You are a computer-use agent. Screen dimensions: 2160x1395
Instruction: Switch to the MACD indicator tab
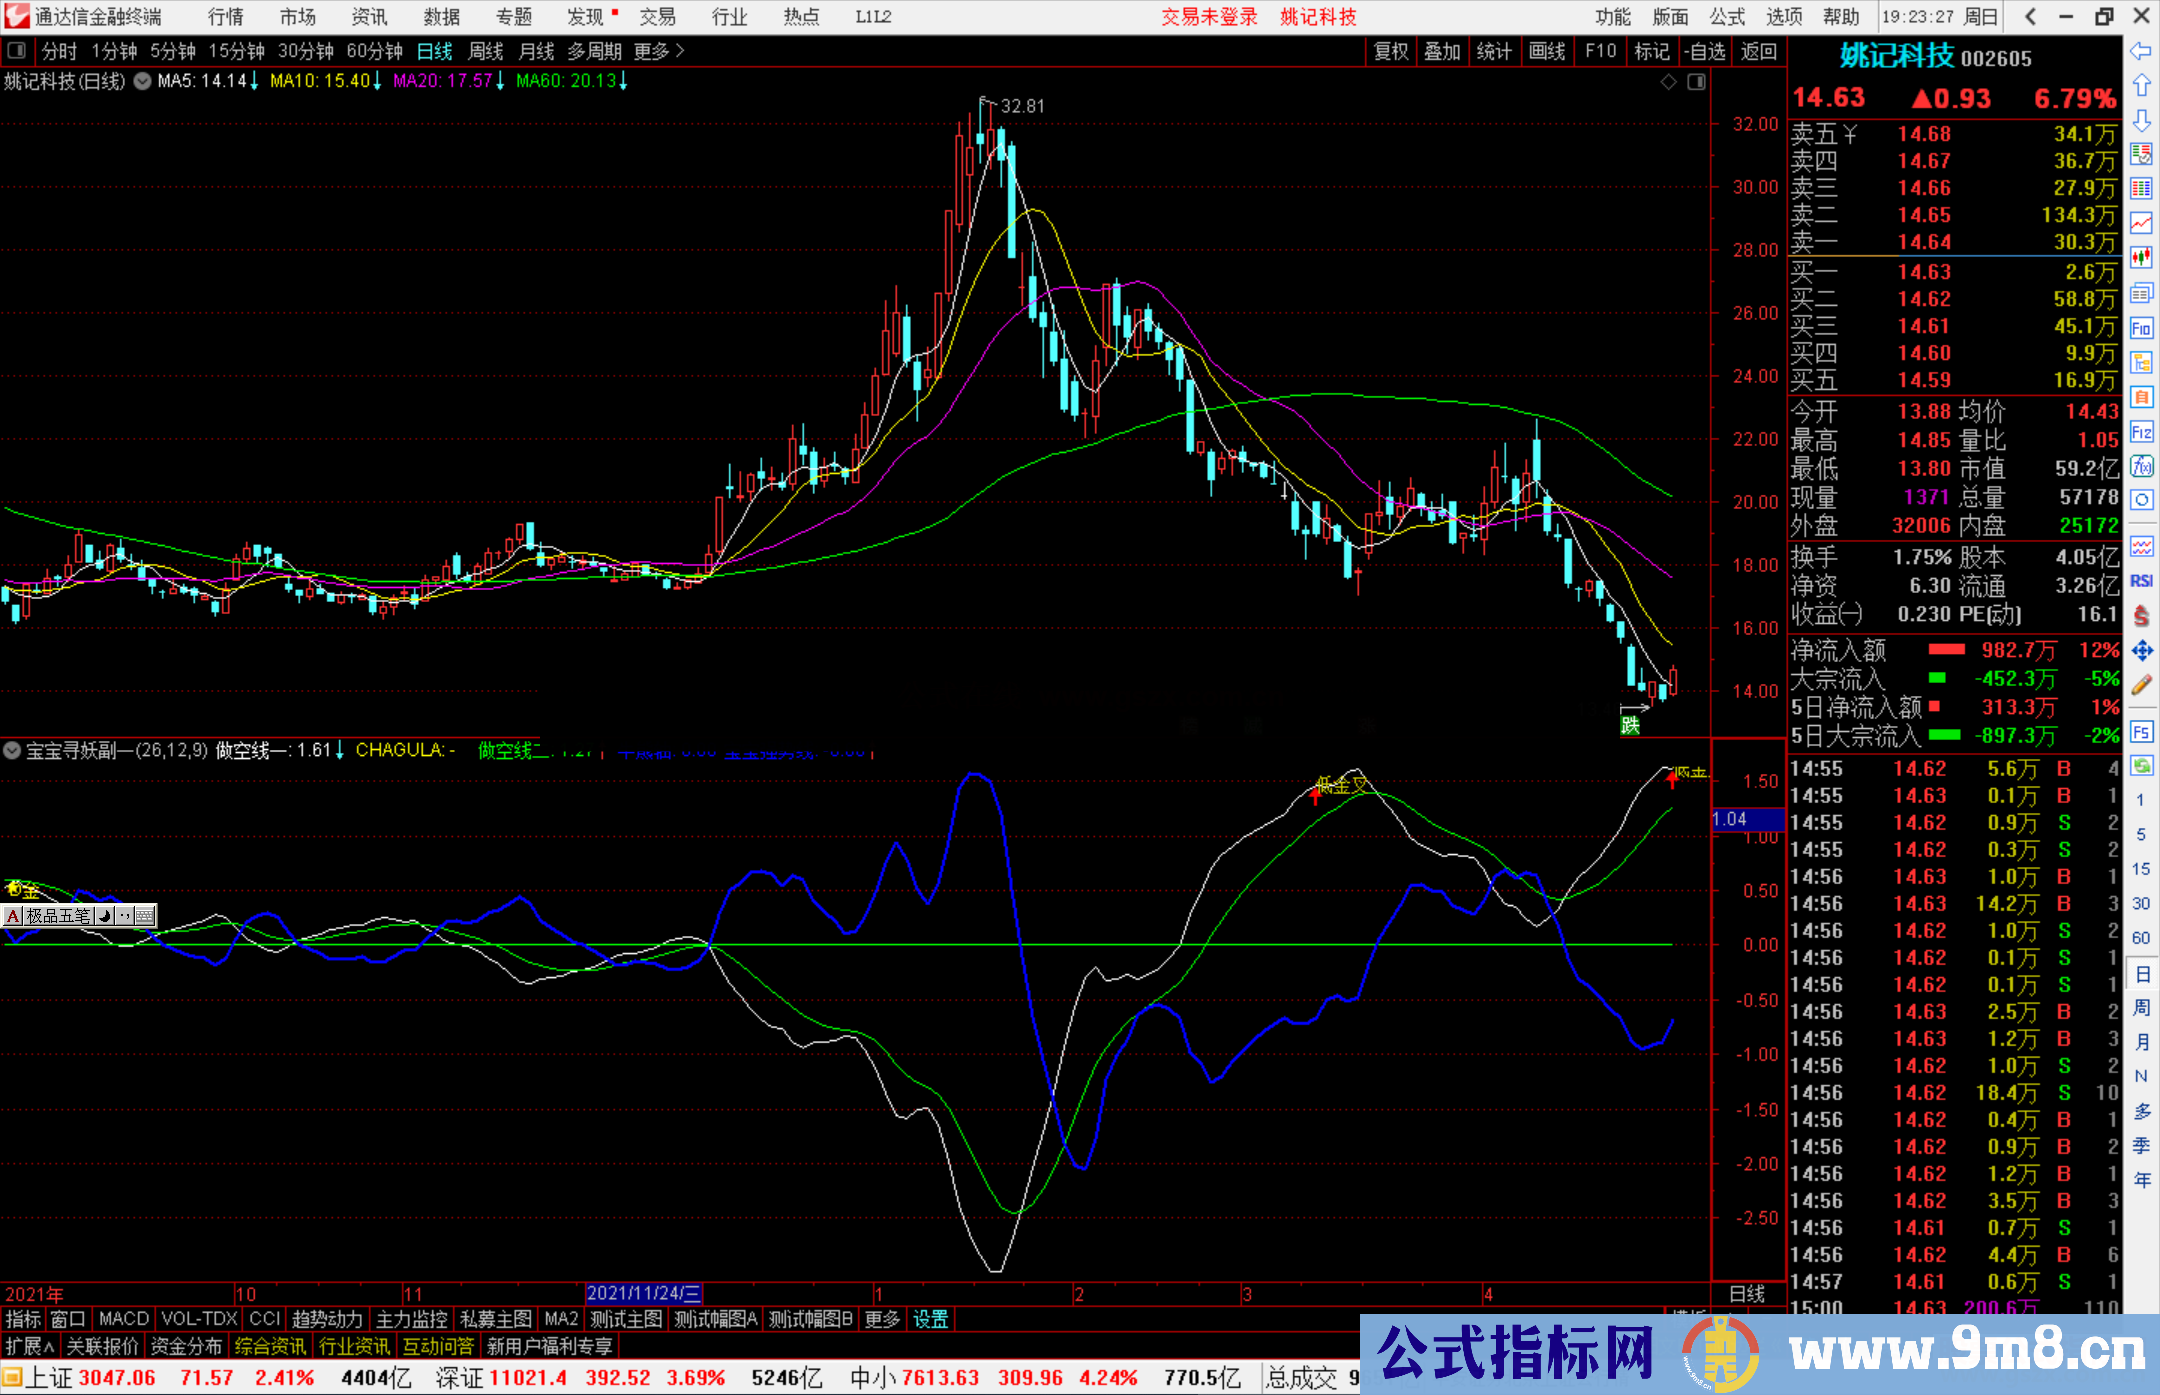pyautogui.click(x=122, y=1319)
